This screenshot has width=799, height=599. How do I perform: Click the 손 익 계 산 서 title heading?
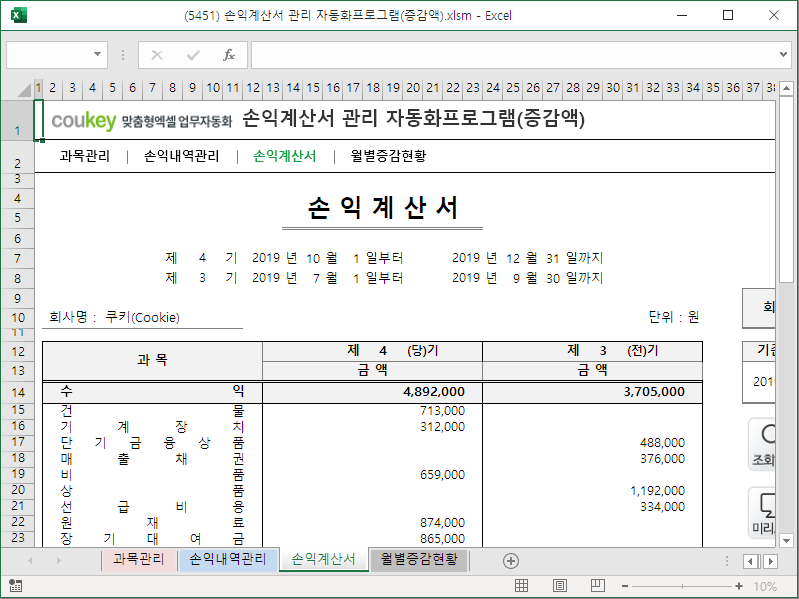pos(383,208)
